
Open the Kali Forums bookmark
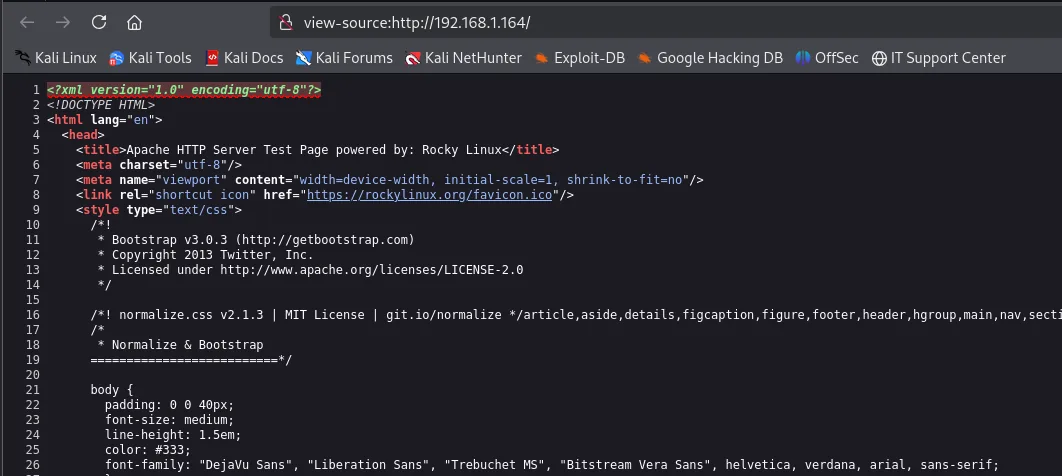[x=344, y=58]
